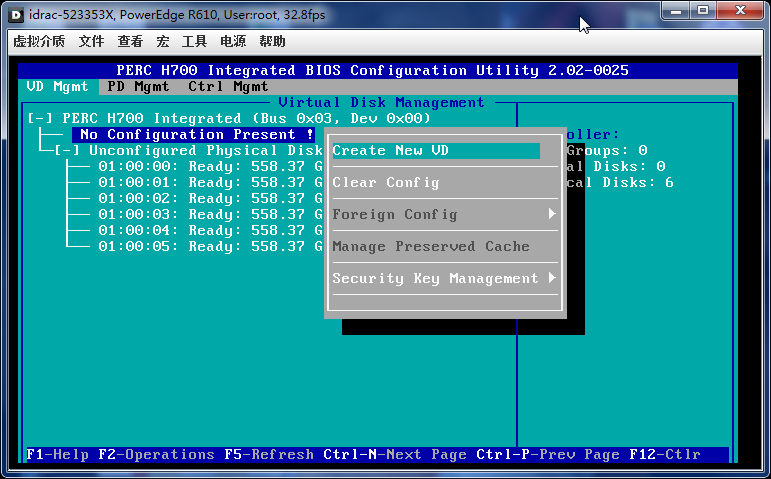This screenshot has width=771, height=479.
Task: Click the PERC H700 BIOS utility title
Action: 372,70
